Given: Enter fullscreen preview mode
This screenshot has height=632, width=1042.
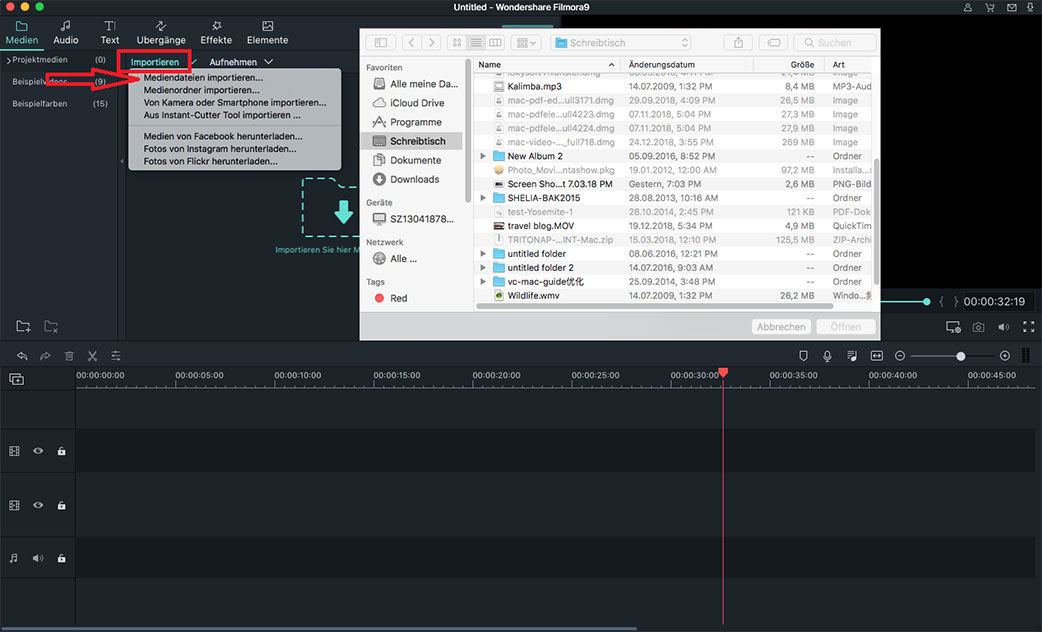Looking at the screenshot, I should (1029, 327).
